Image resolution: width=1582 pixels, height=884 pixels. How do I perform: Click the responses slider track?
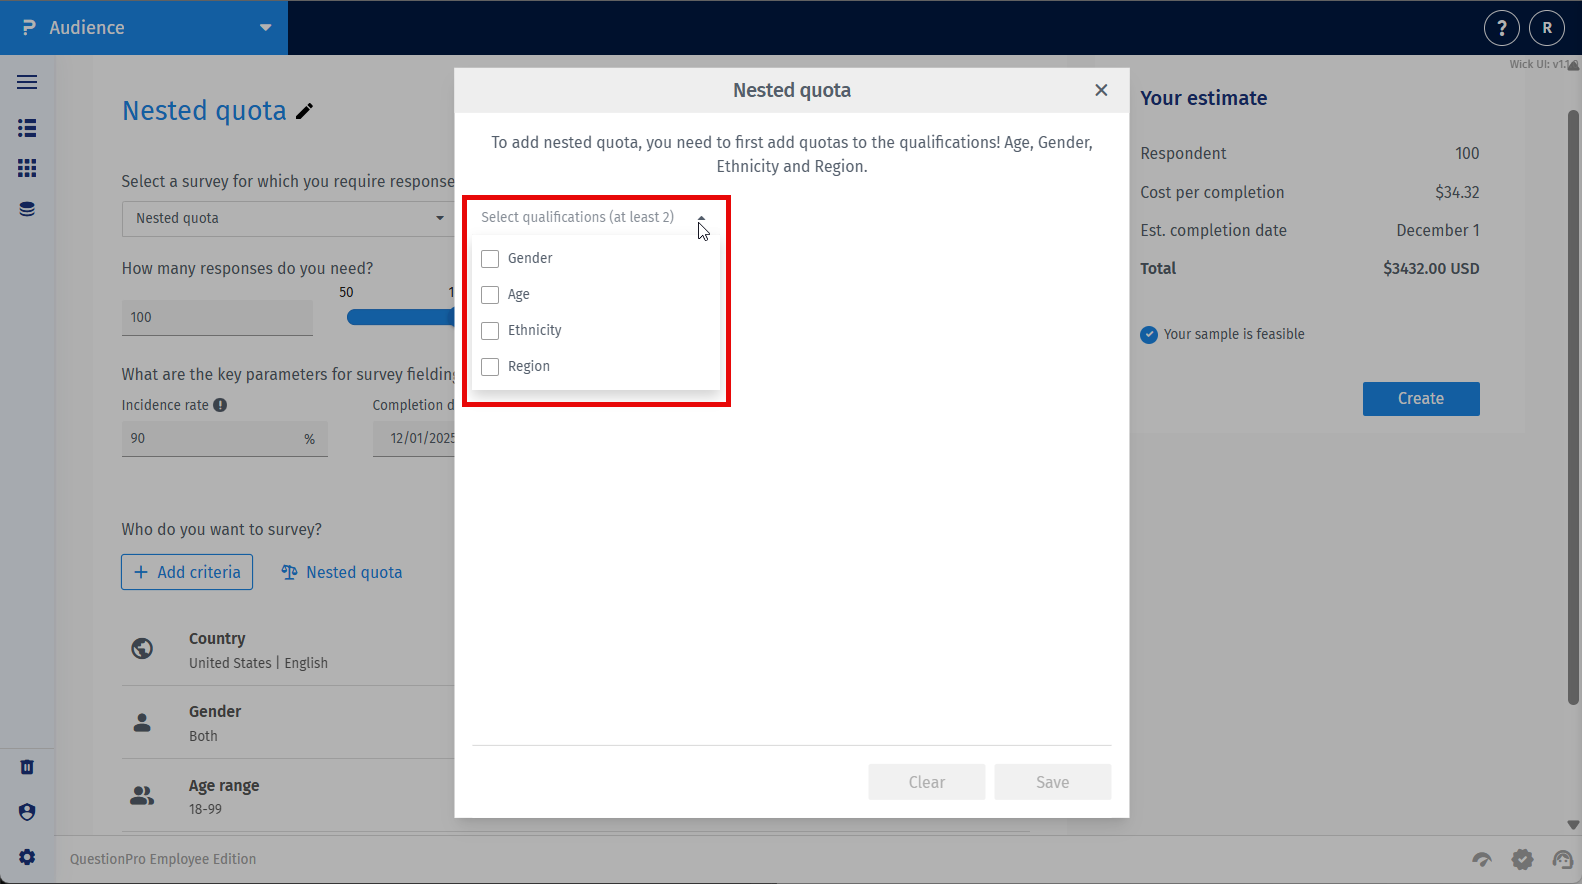(400, 317)
